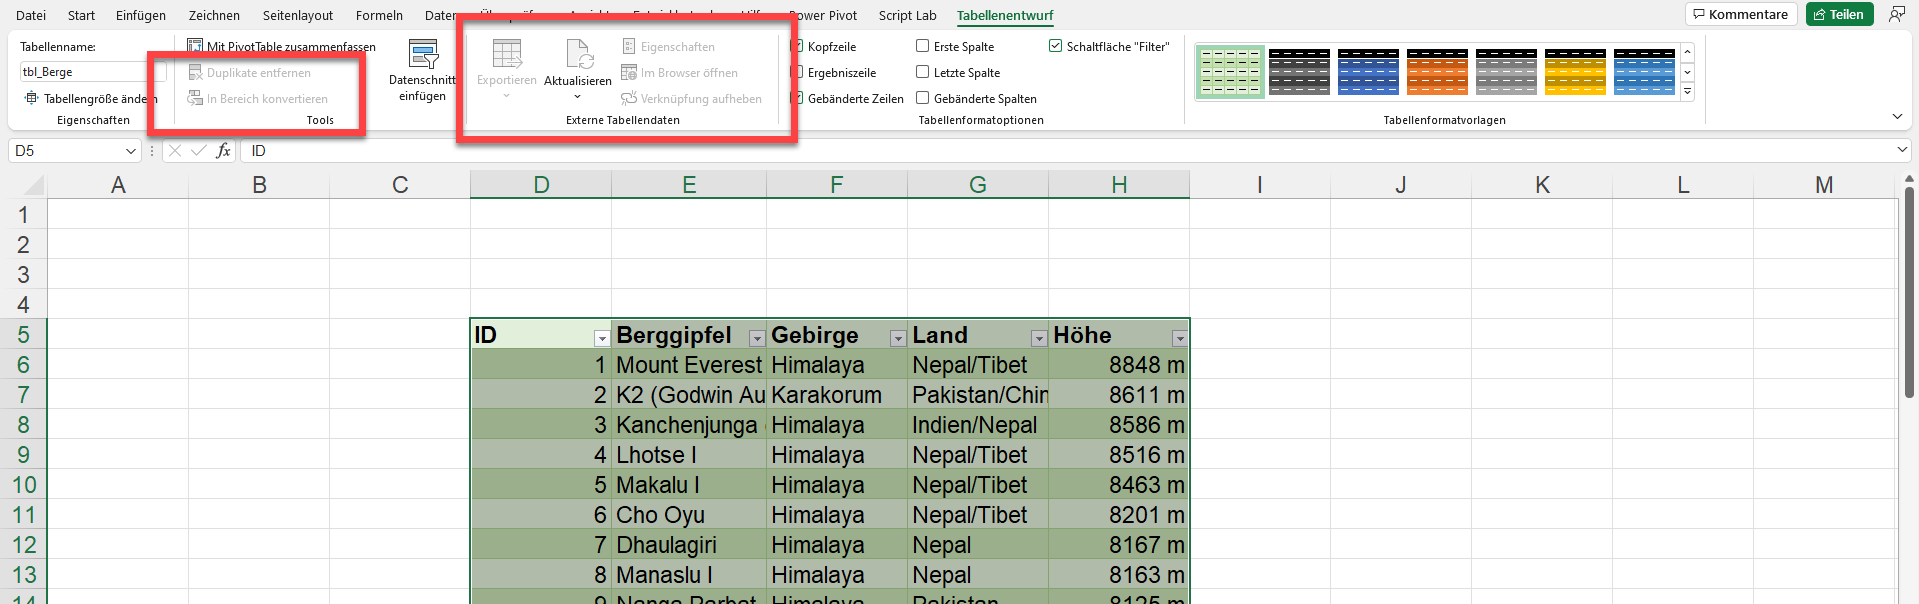Click the insert function fx icon

coord(223,151)
